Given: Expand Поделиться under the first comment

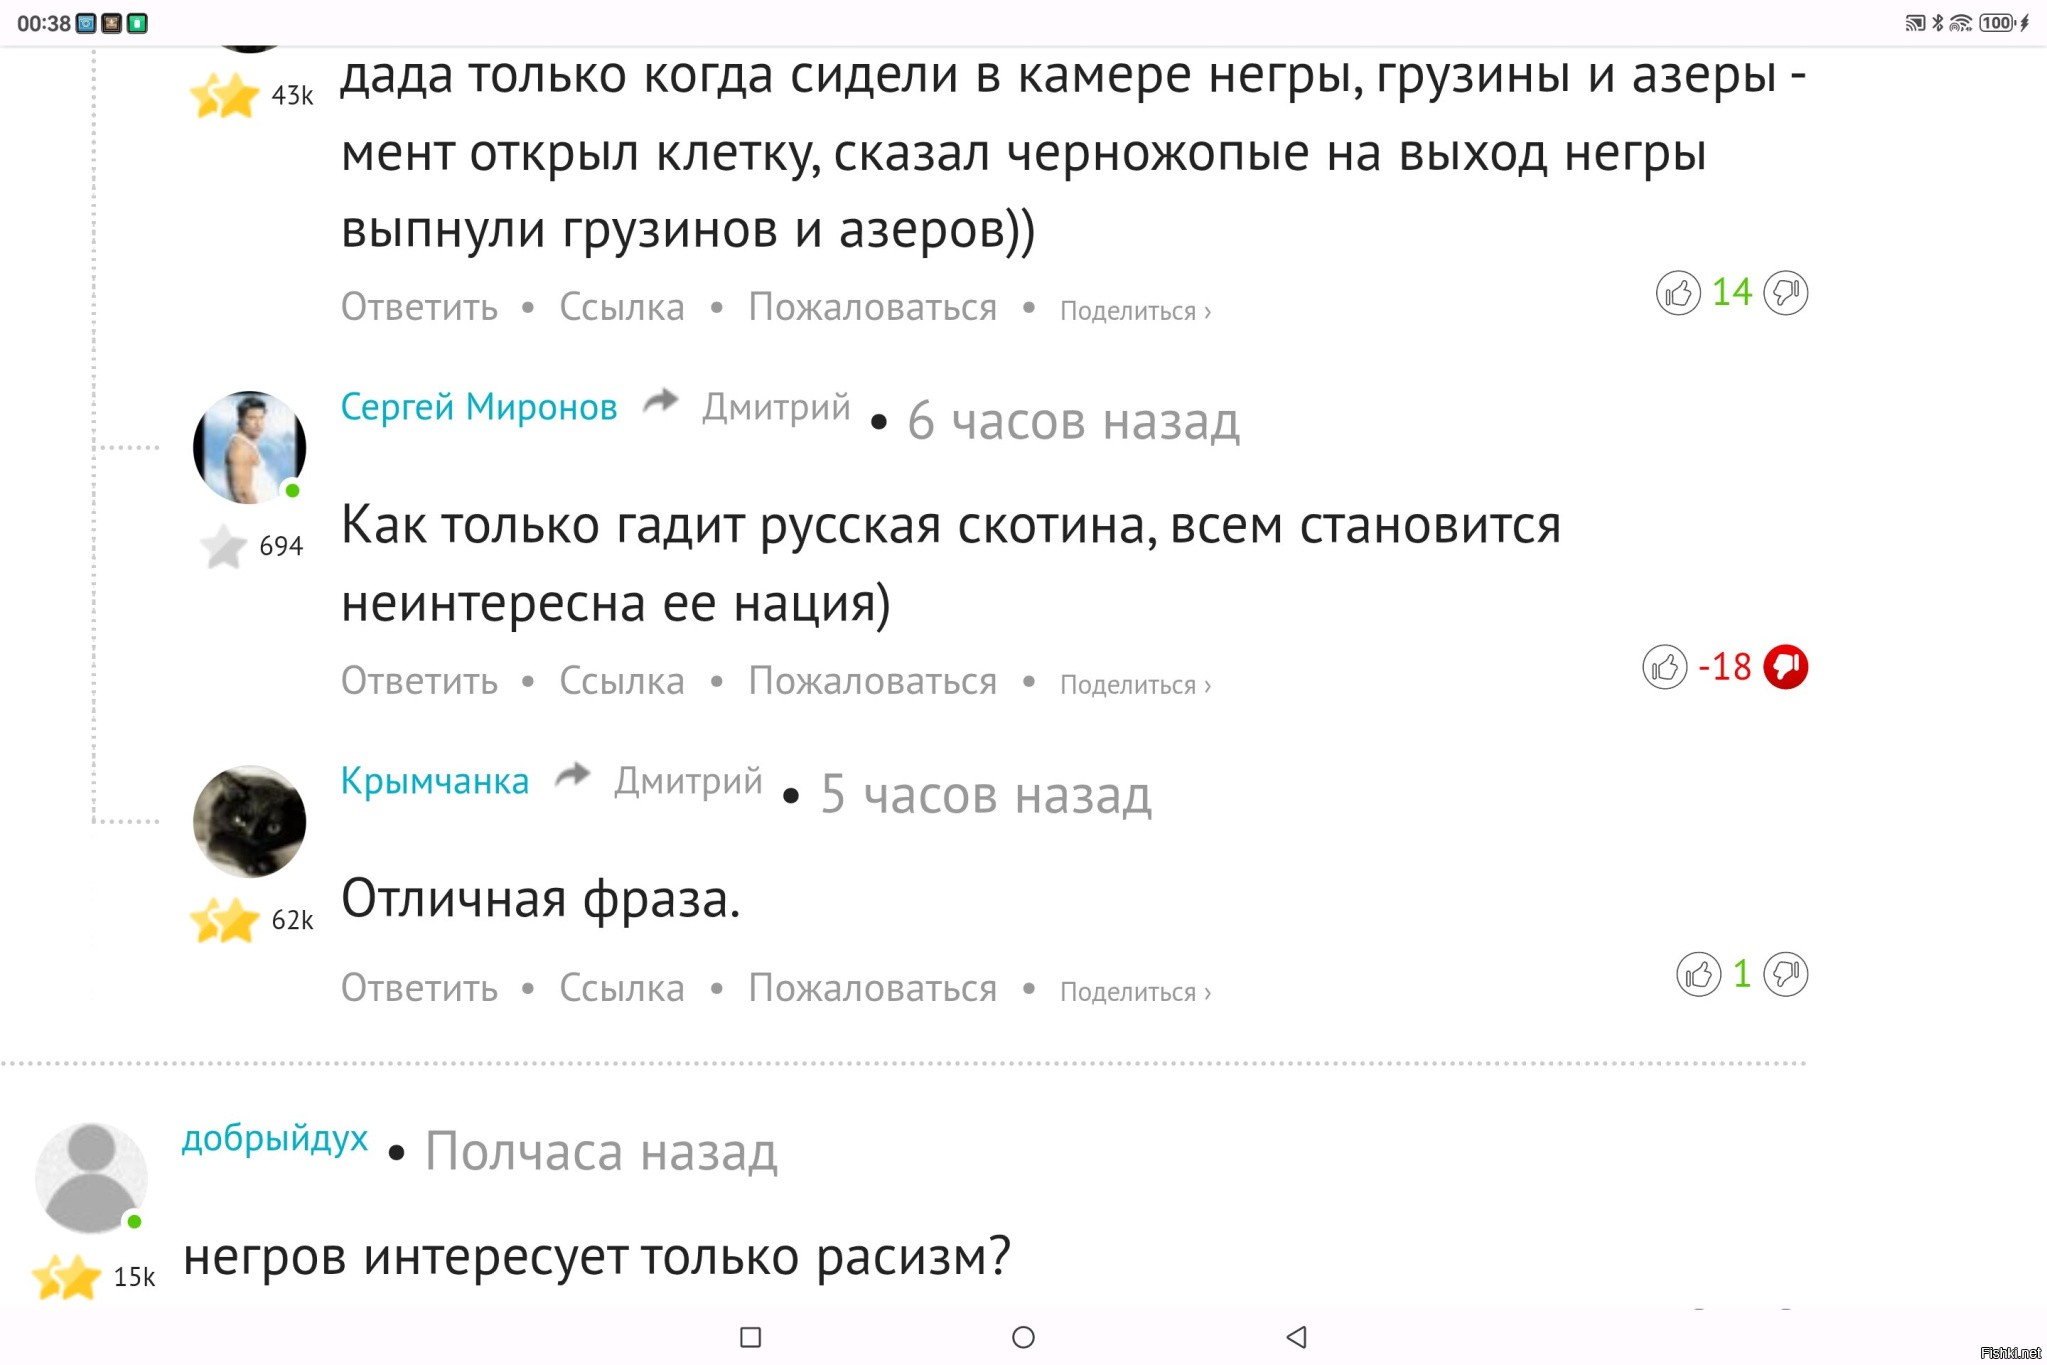Looking at the screenshot, I should 1135,311.
